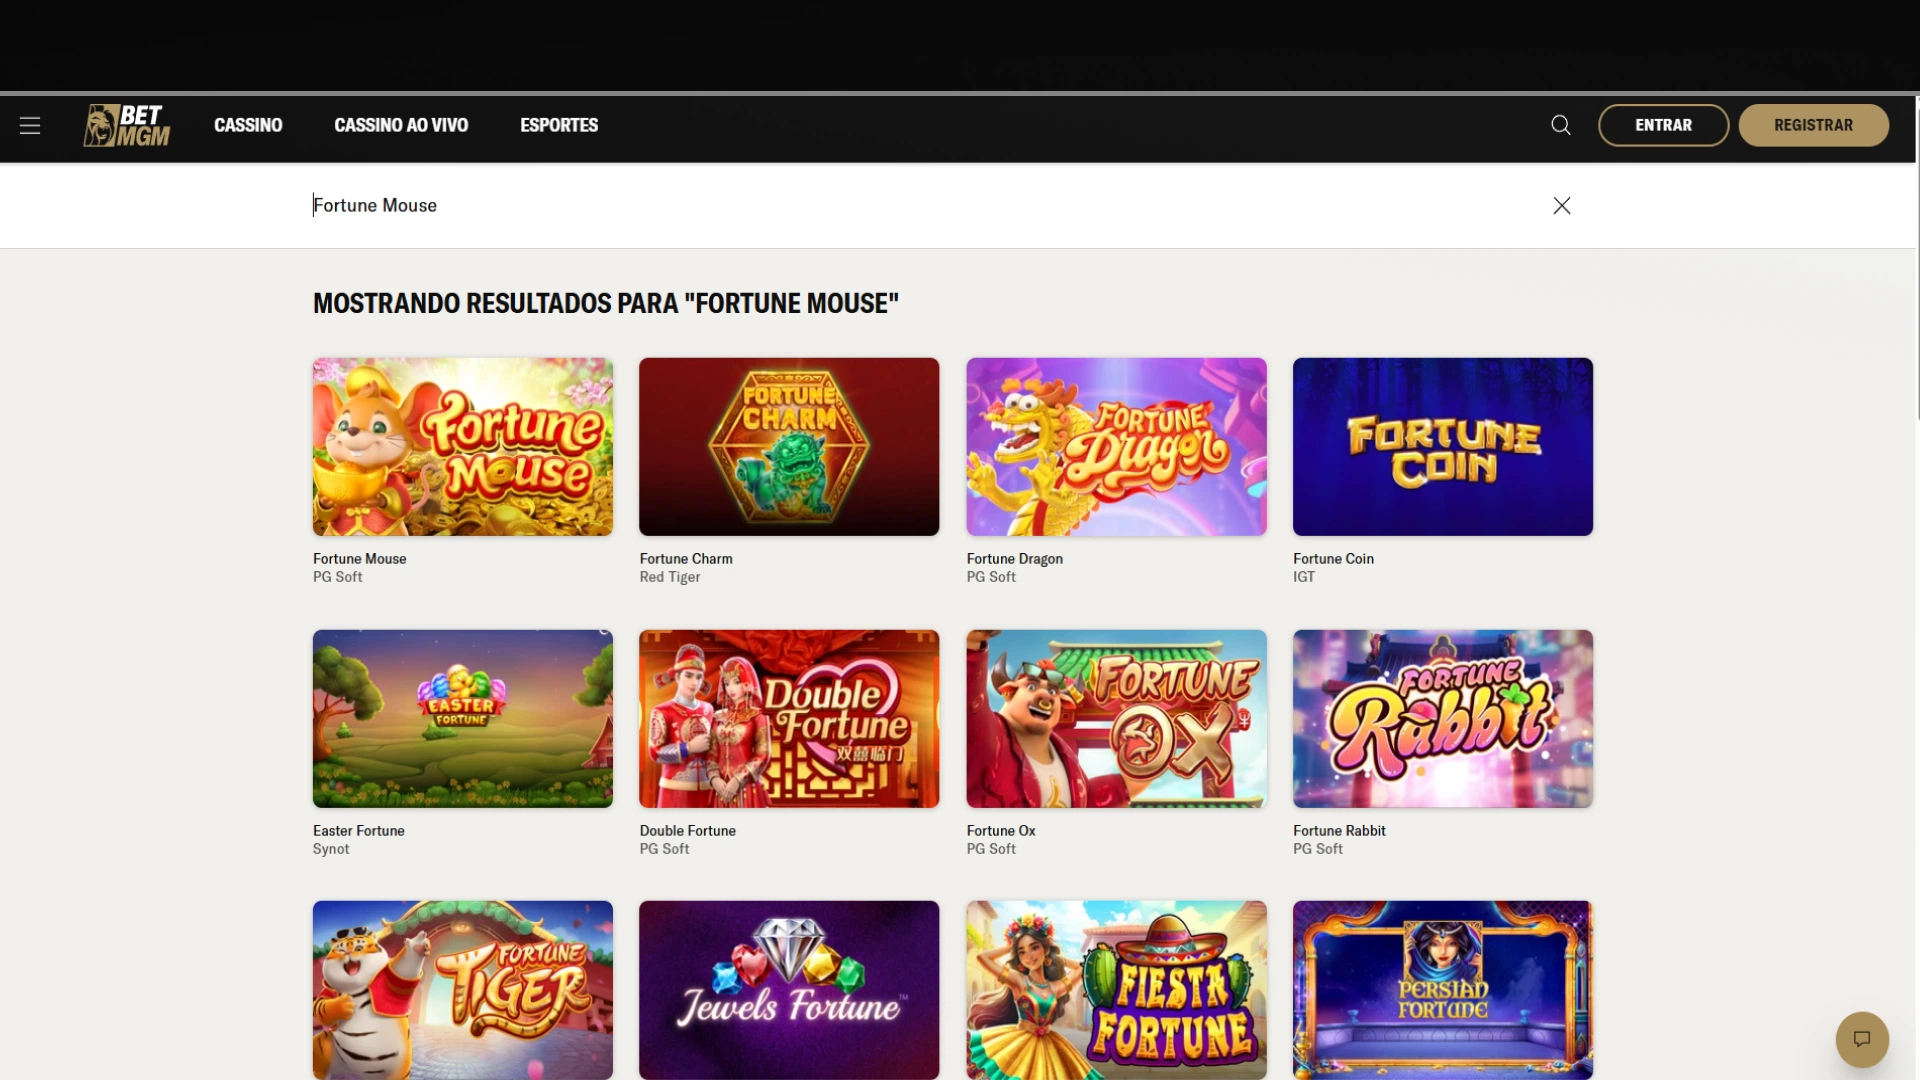This screenshot has height=1080, width=1920.
Task: Open the search magnifier icon
Action: click(x=1561, y=125)
